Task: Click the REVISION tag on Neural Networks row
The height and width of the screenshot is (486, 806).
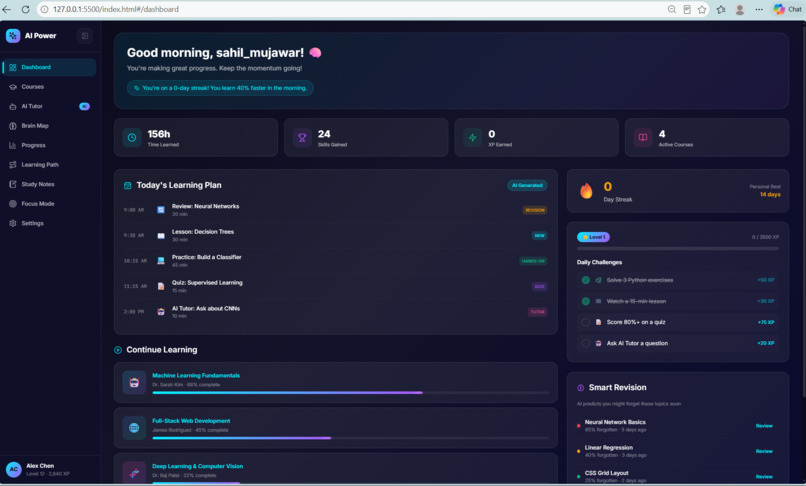Action: click(x=535, y=210)
